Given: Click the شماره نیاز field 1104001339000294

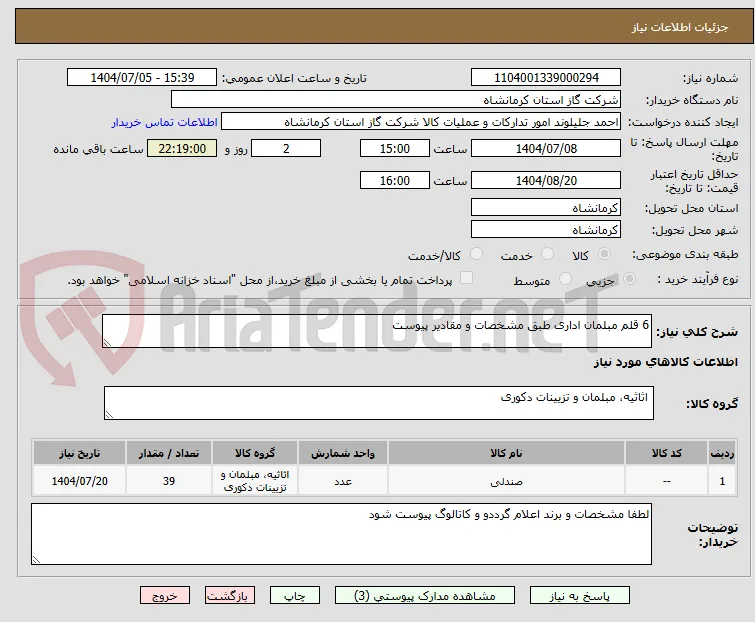Looking at the screenshot, I should click(x=546, y=78).
